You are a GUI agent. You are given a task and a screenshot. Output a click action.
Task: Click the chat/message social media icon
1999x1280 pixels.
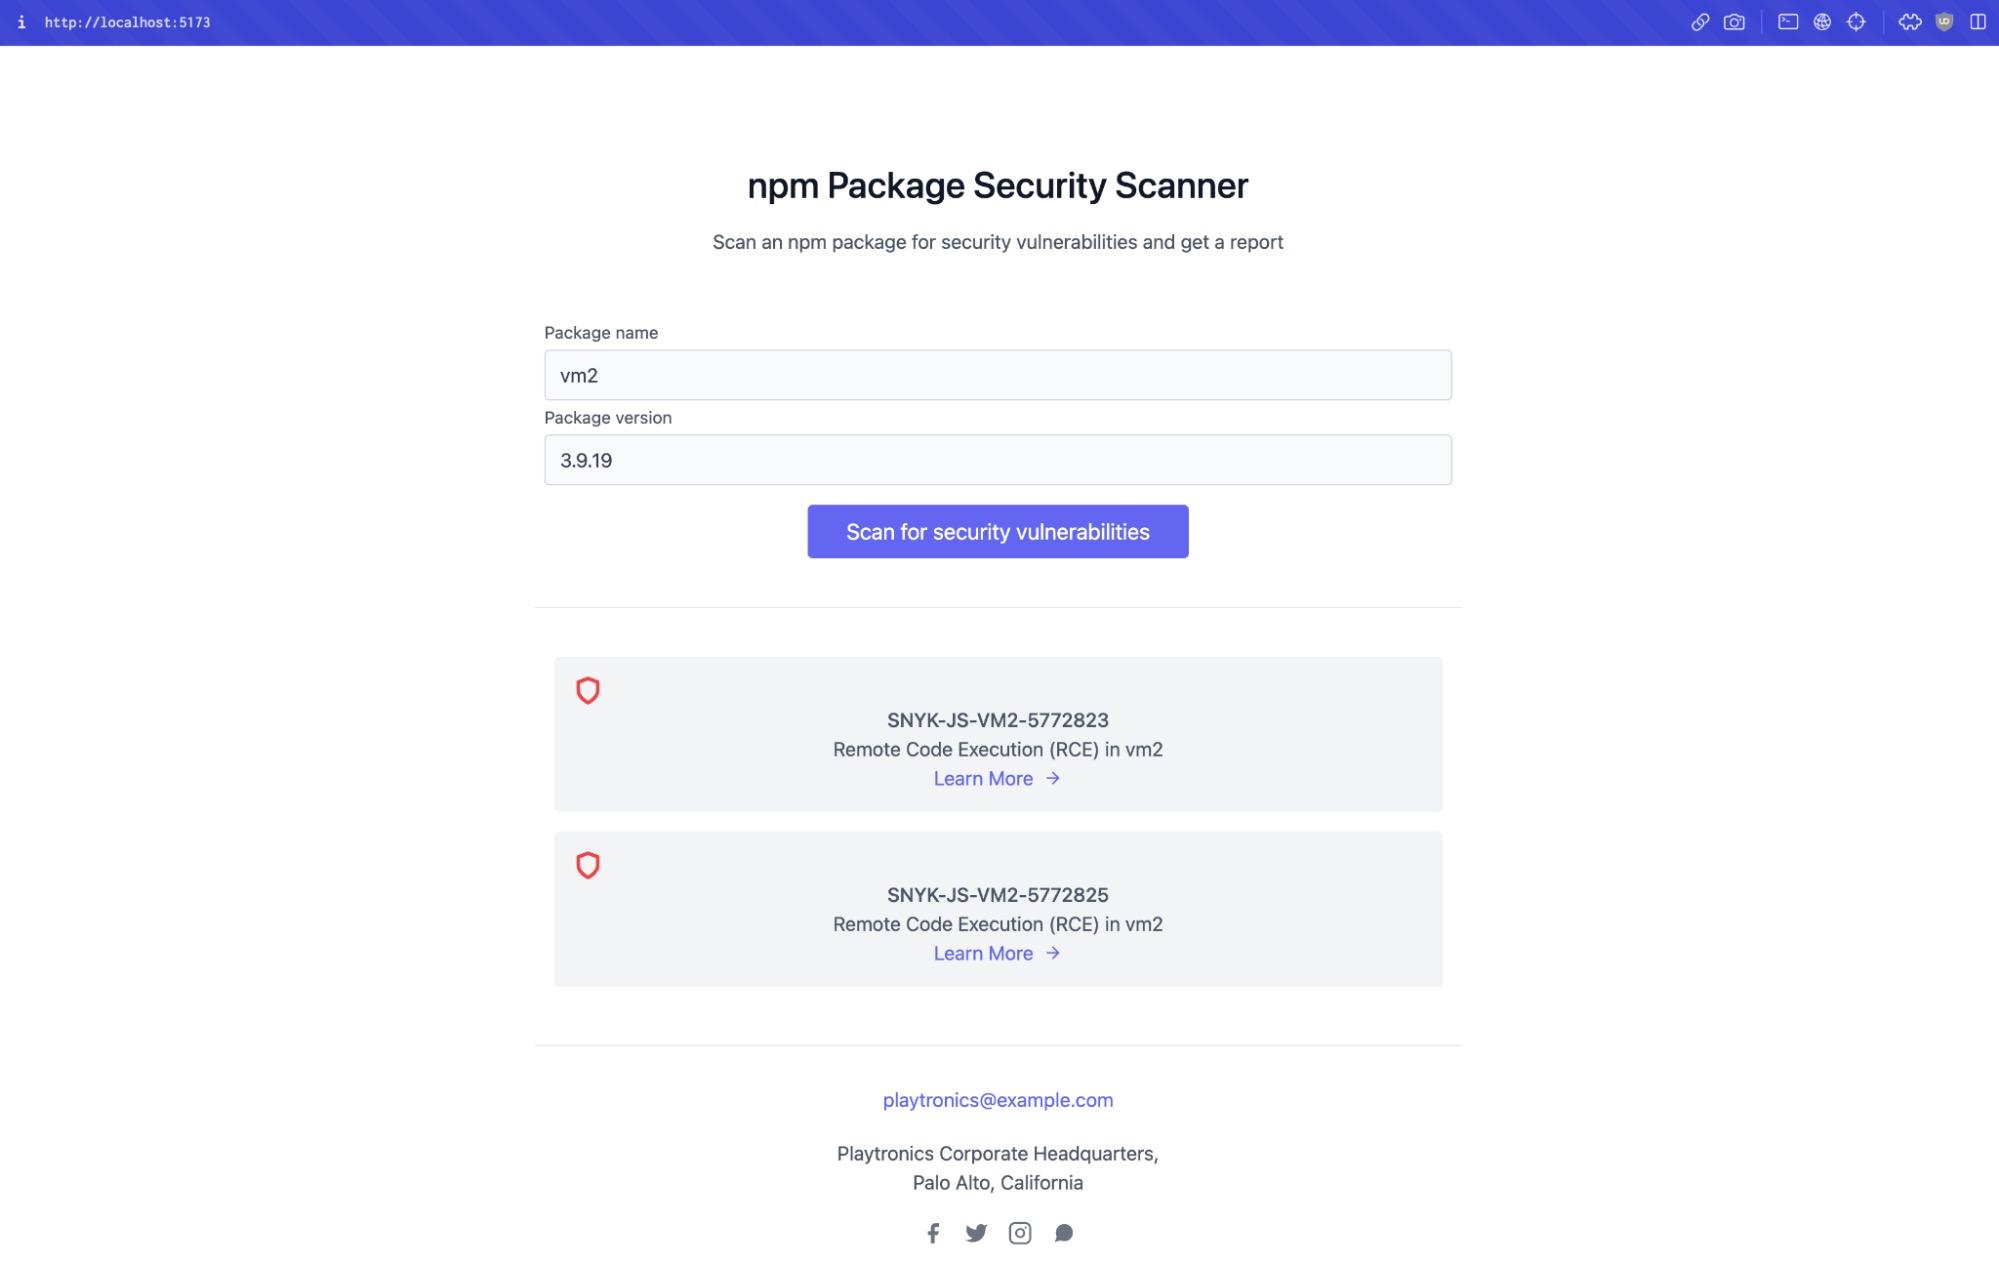pos(1064,1232)
